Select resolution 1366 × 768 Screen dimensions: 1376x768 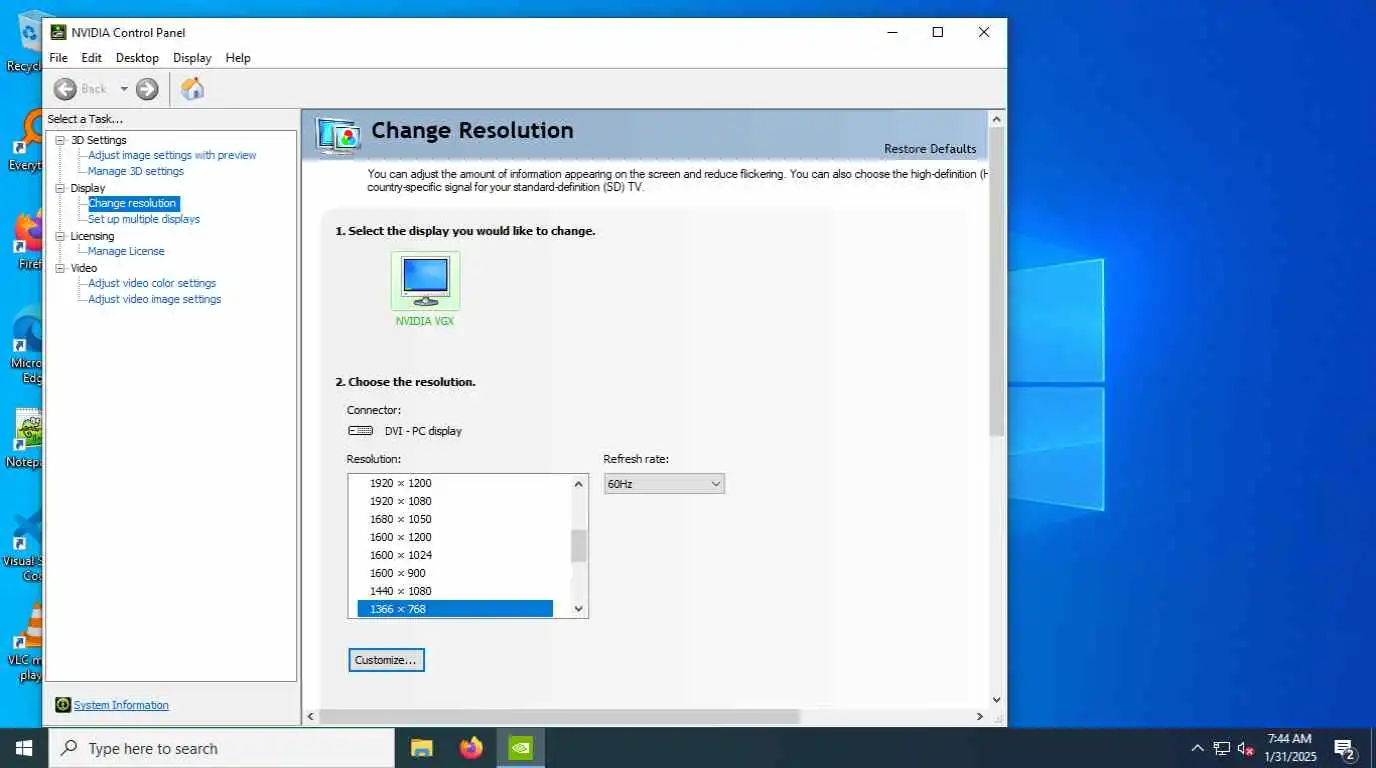point(455,609)
